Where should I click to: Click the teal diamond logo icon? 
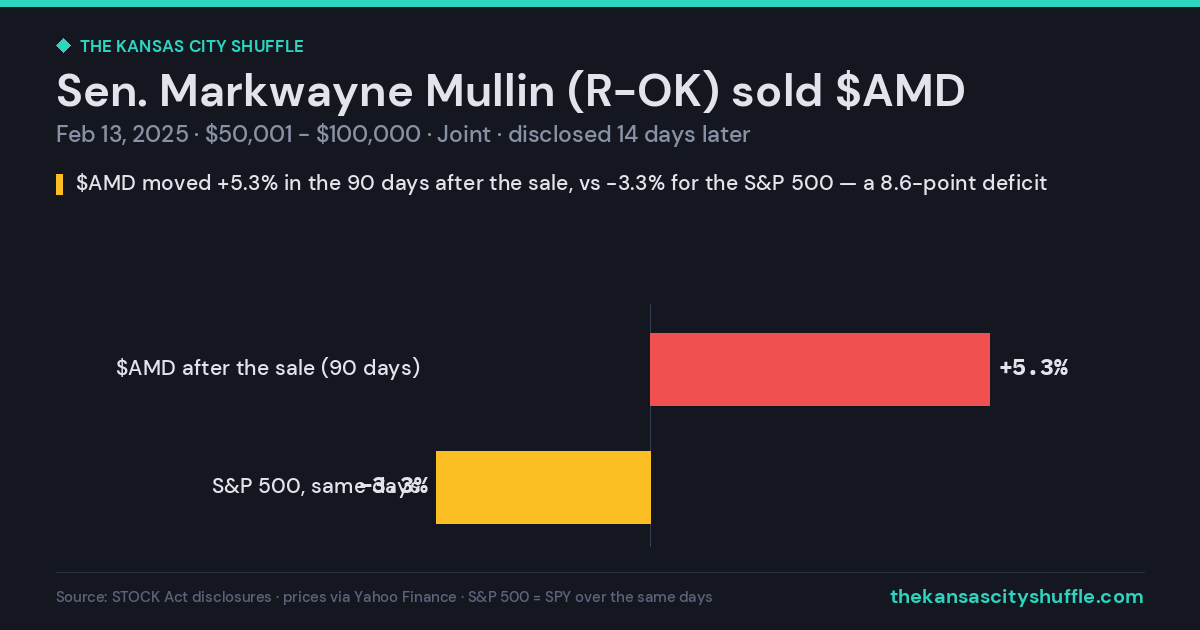point(63,46)
